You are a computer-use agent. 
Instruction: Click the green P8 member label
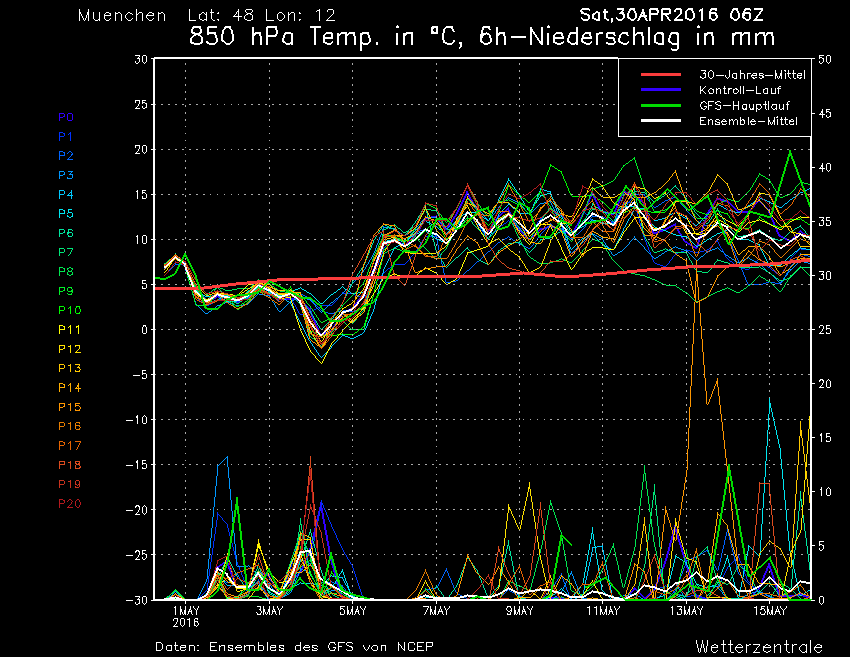[x=66, y=272]
